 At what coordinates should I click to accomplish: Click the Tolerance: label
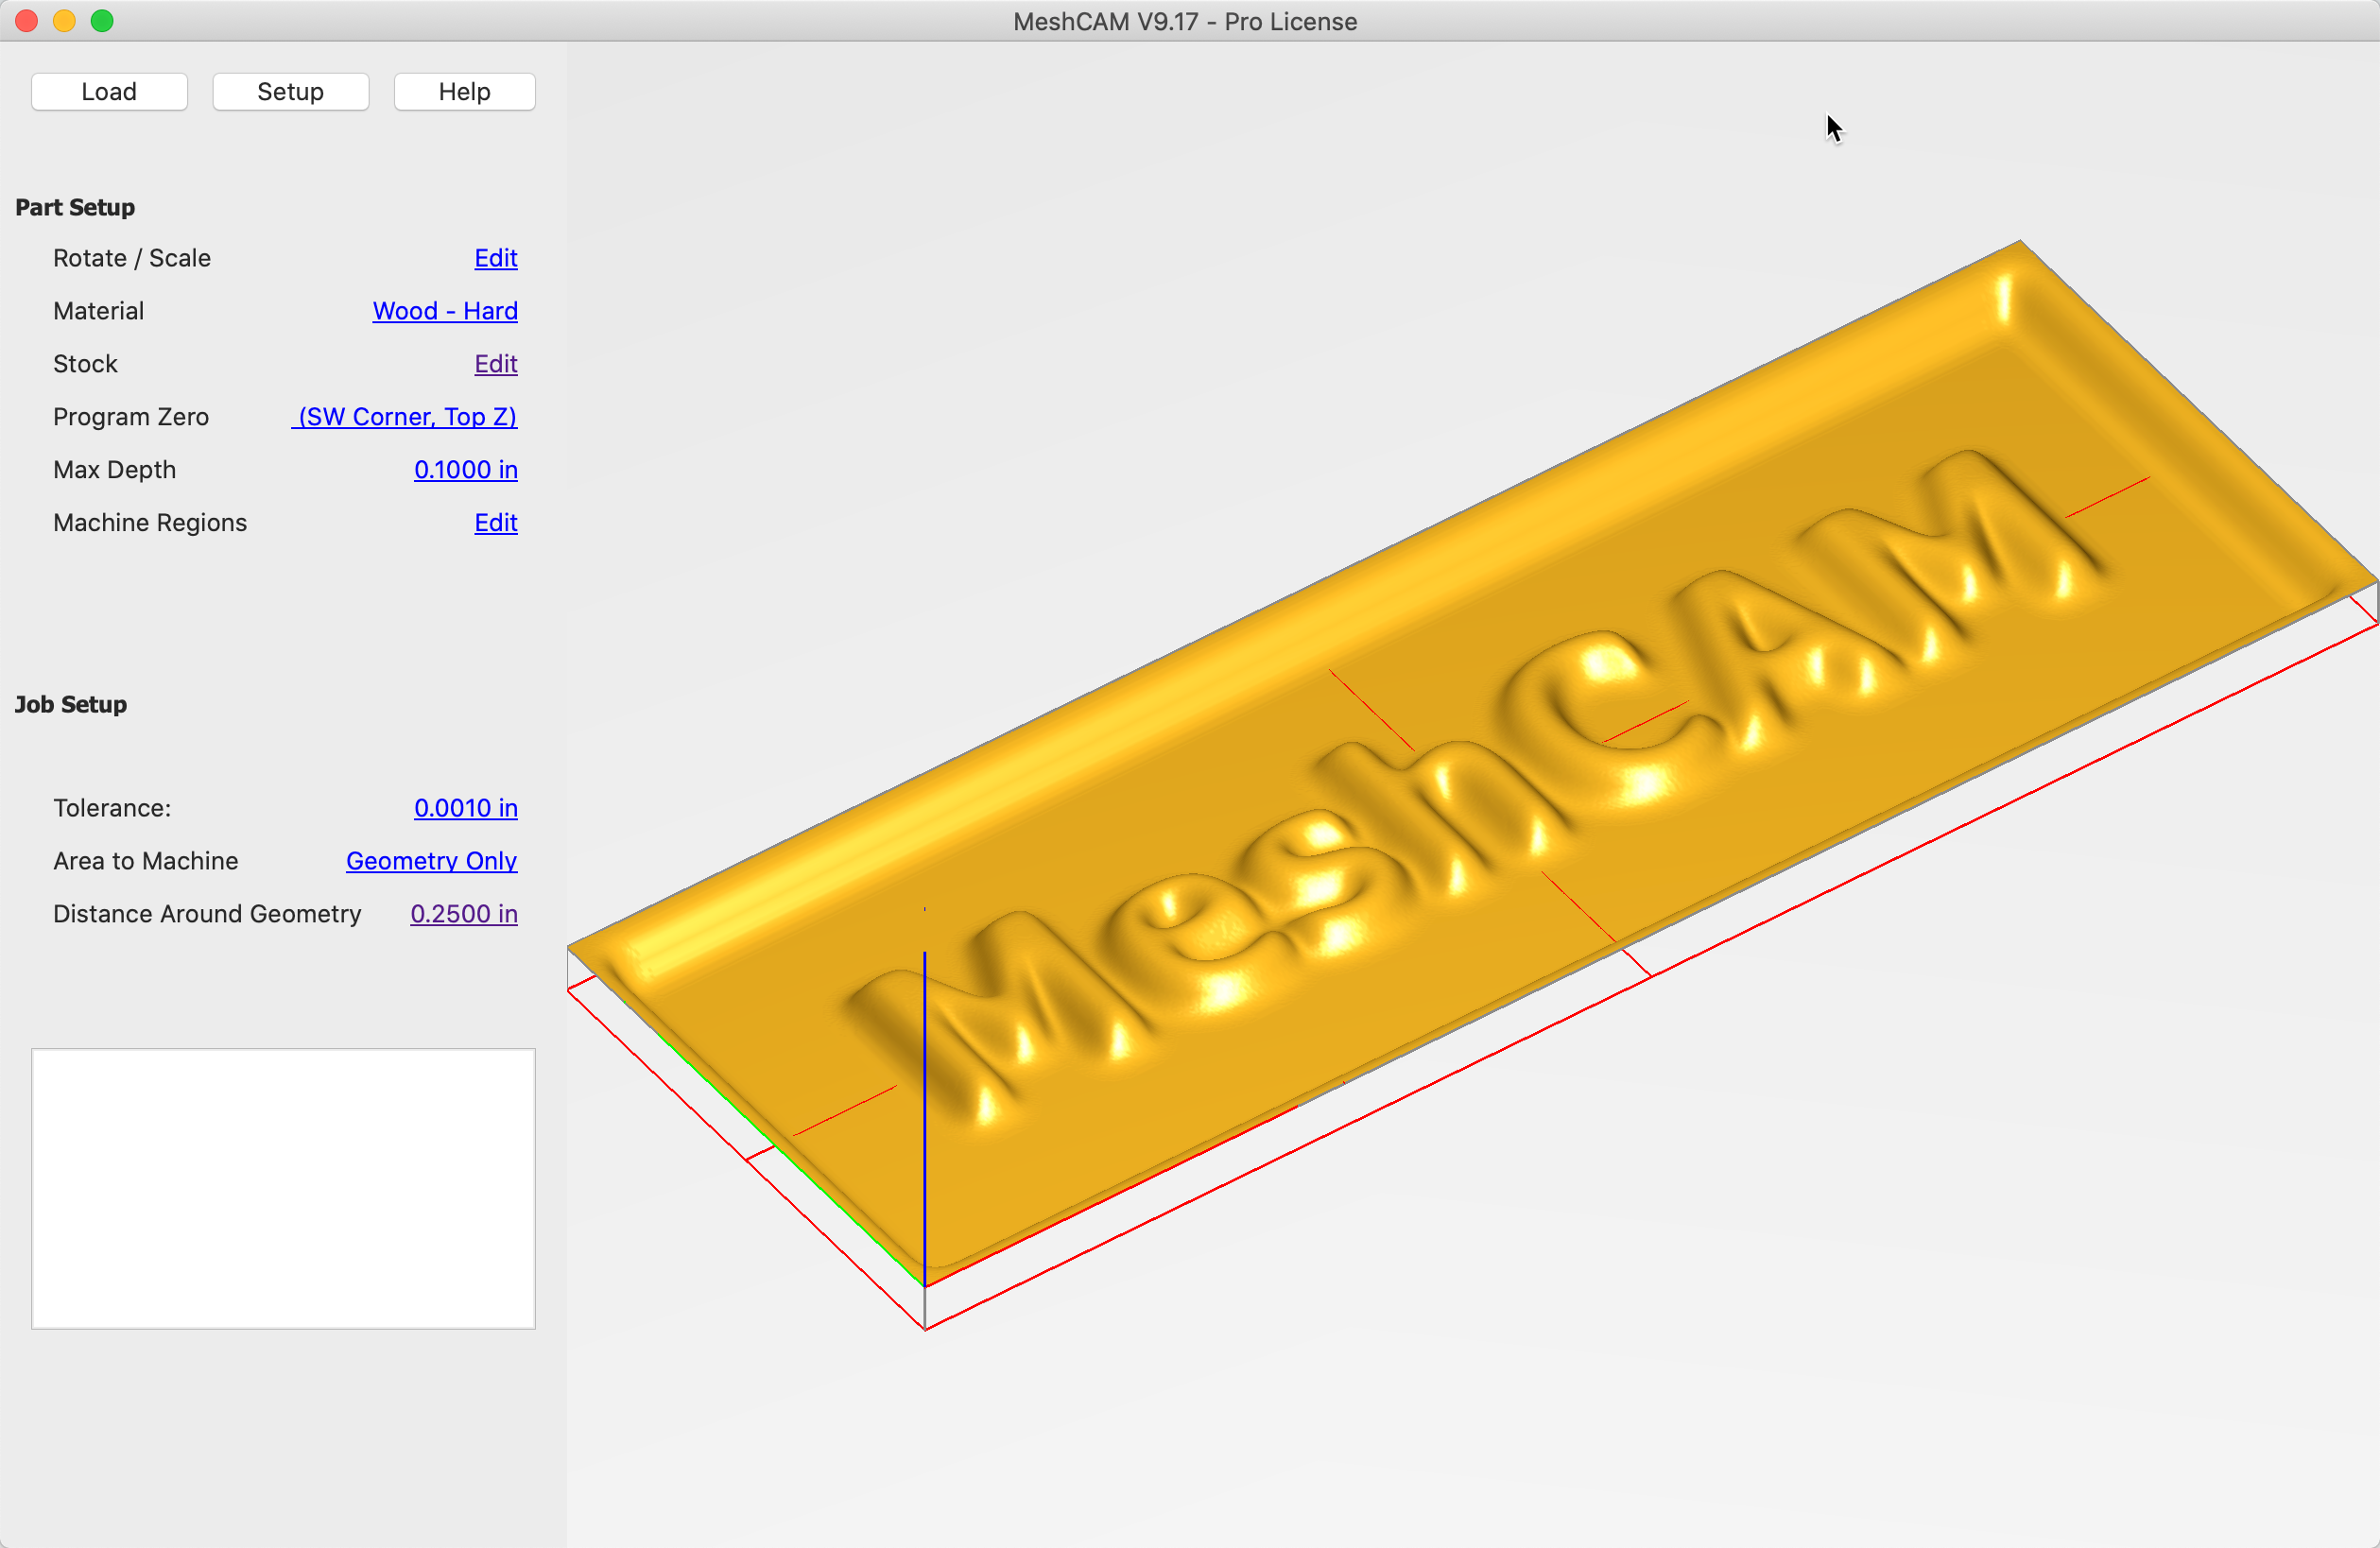[112, 808]
